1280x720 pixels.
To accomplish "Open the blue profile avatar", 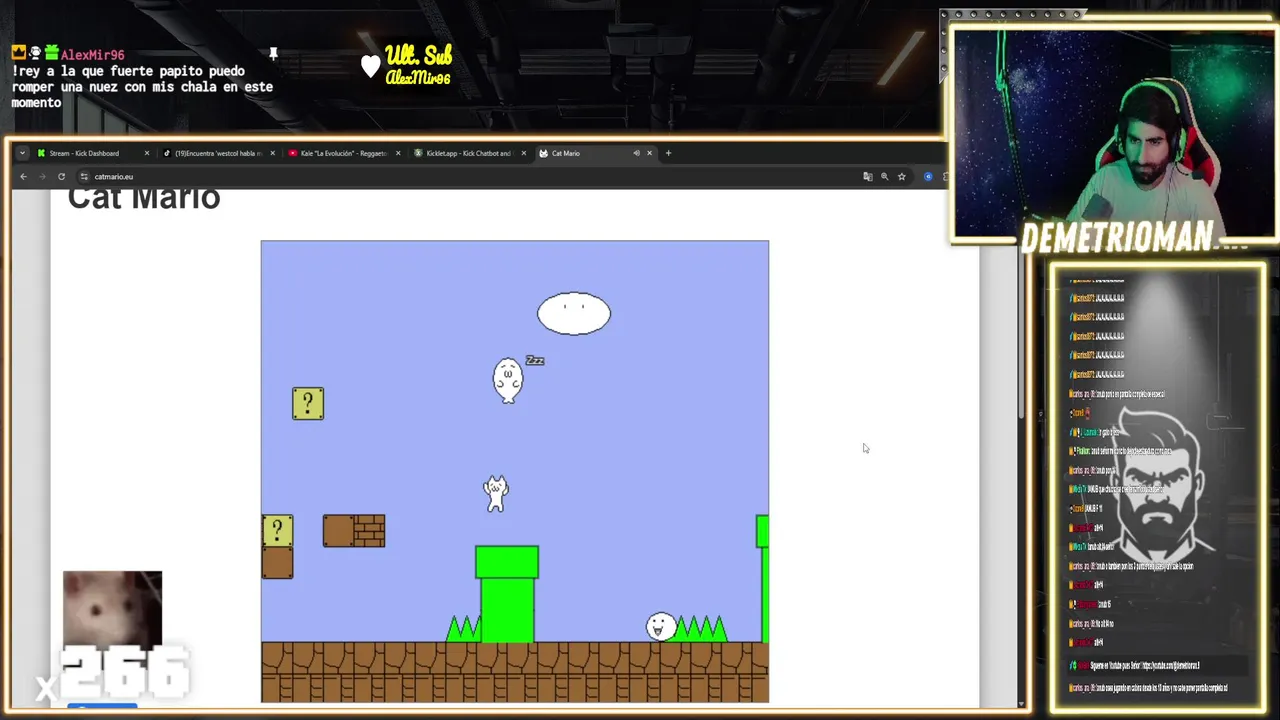I will tap(928, 176).
